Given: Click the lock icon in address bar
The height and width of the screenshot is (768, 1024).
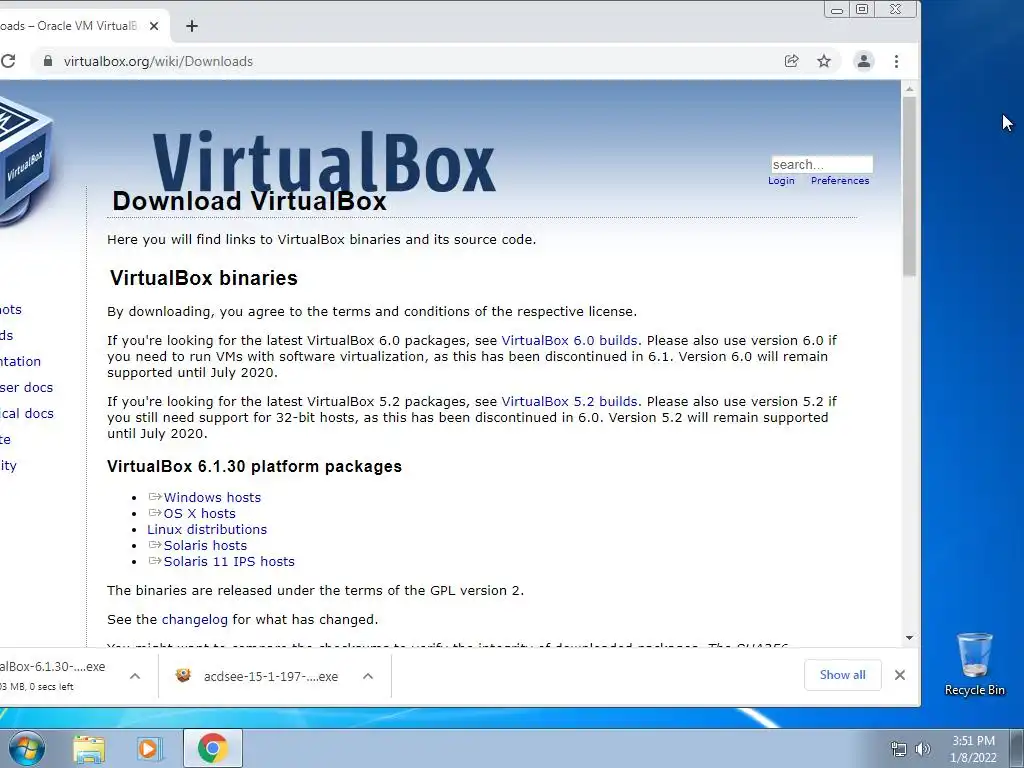Looking at the screenshot, I should 47,61.
